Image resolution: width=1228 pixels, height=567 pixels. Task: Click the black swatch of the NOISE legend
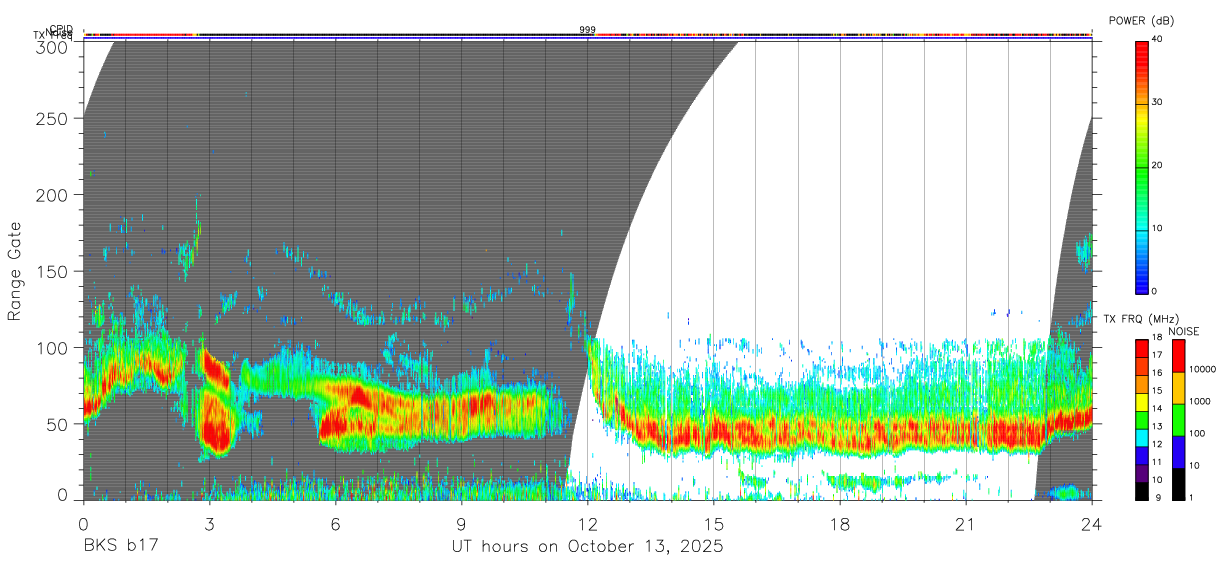click(1178, 484)
